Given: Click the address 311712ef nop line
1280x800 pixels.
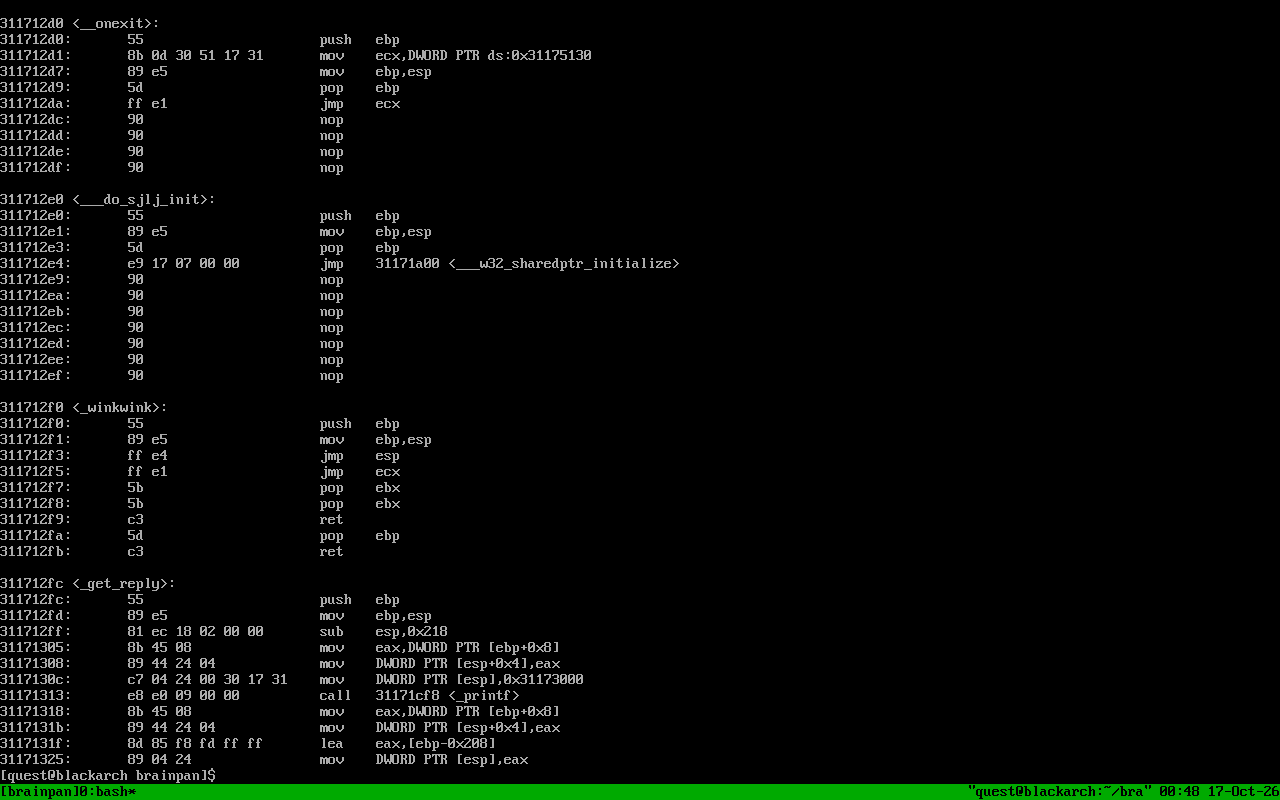Looking at the screenshot, I should click(172, 376).
